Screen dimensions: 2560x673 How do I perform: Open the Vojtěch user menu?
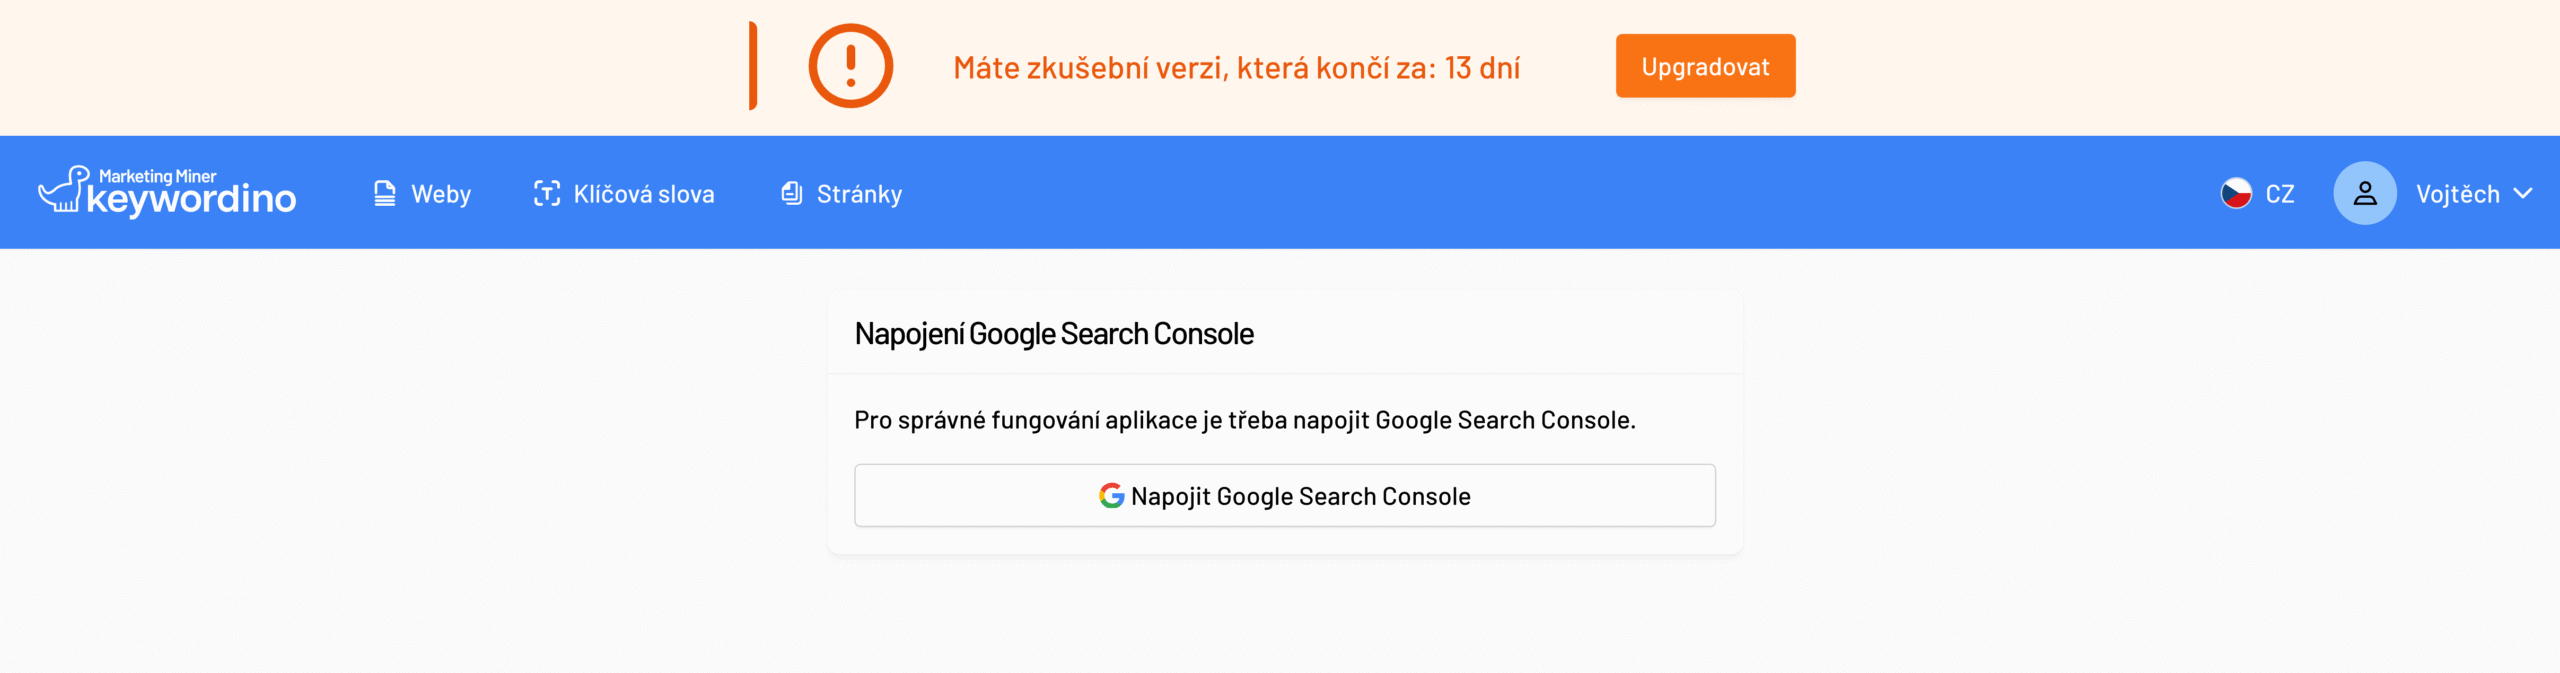(2433, 193)
